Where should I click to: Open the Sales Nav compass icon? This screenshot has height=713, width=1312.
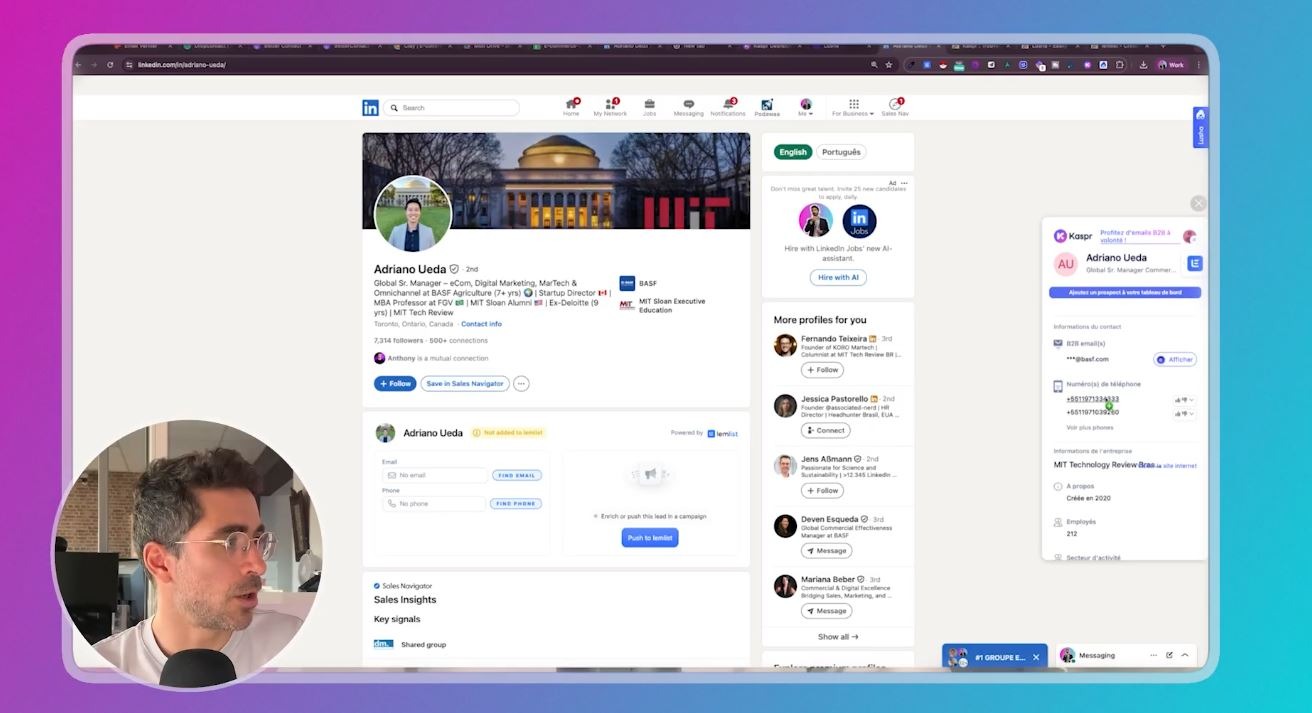[x=895, y=107]
